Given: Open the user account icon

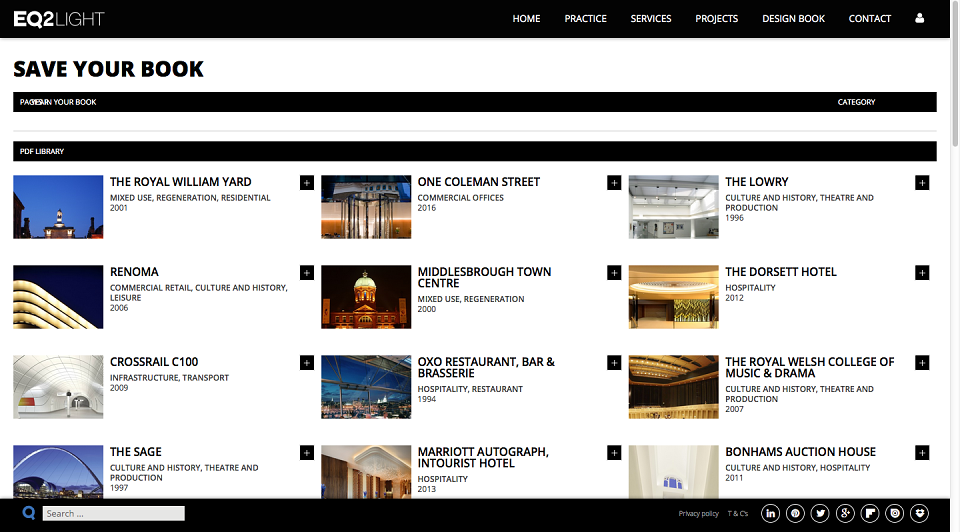Looking at the screenshot, I should [x=919, y=18].
